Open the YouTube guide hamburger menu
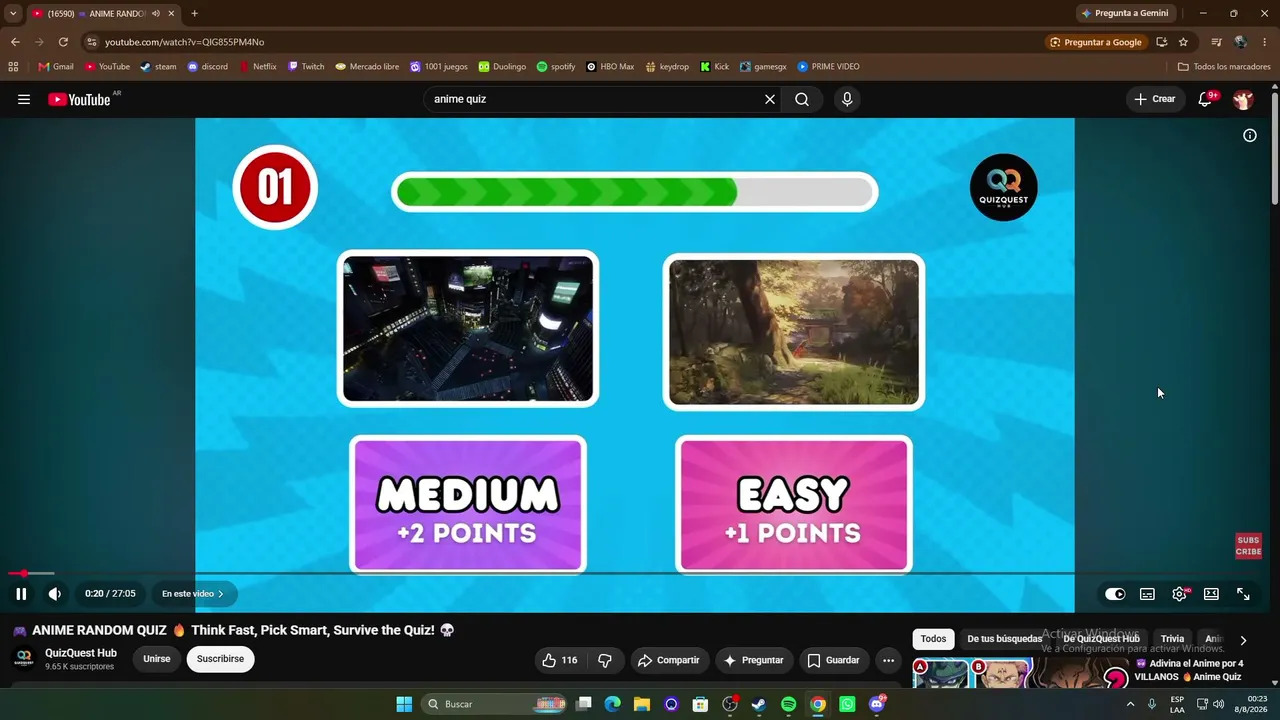 (24, 99)
